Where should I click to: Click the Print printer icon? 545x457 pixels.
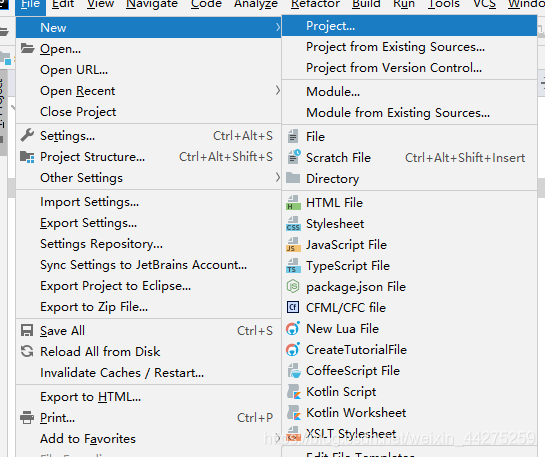point(27,417)
